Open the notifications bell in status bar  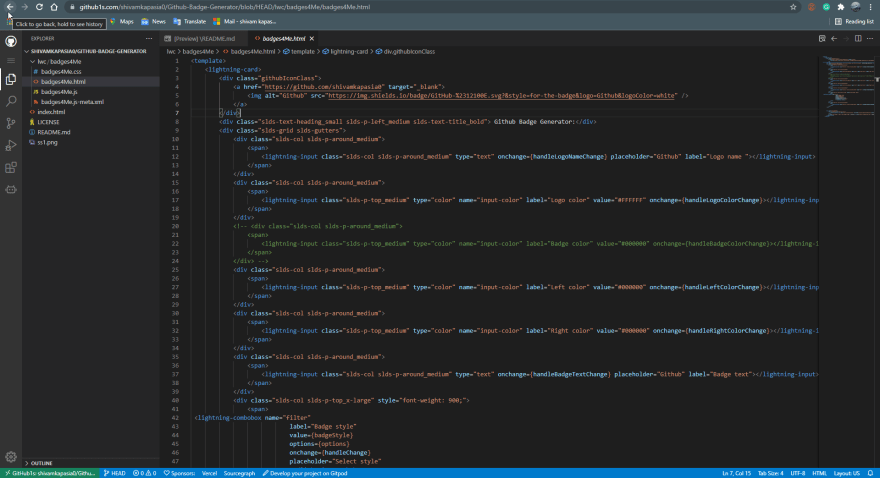[x=870, y=473]
